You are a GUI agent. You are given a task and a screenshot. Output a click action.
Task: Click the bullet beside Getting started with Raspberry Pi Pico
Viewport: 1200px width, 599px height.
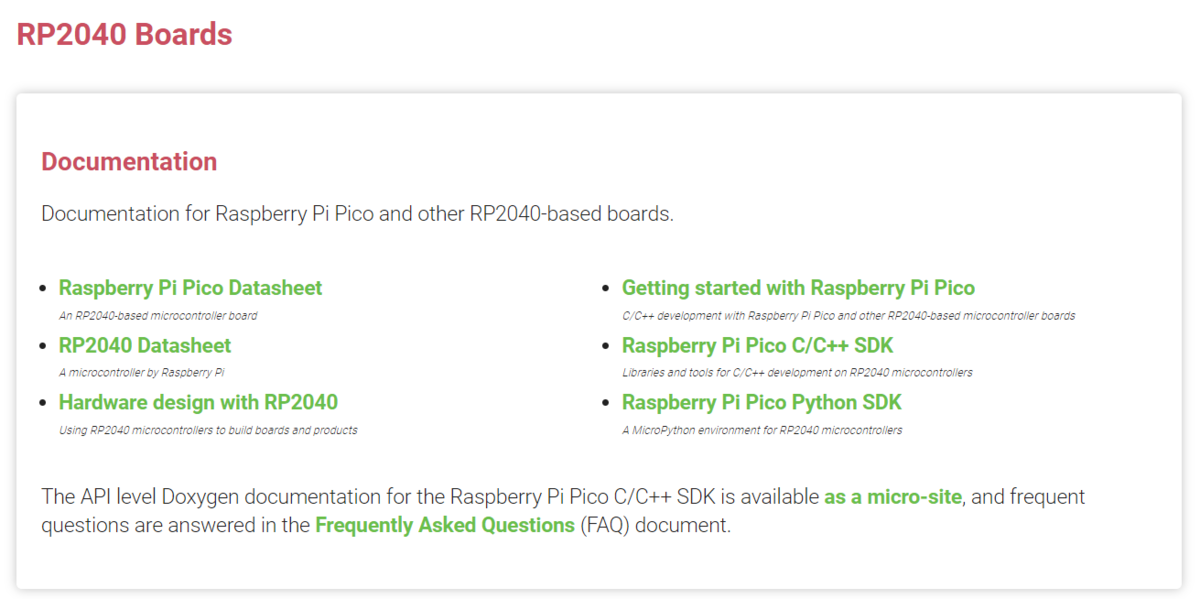pyautogui.click(x=606, y=289)
